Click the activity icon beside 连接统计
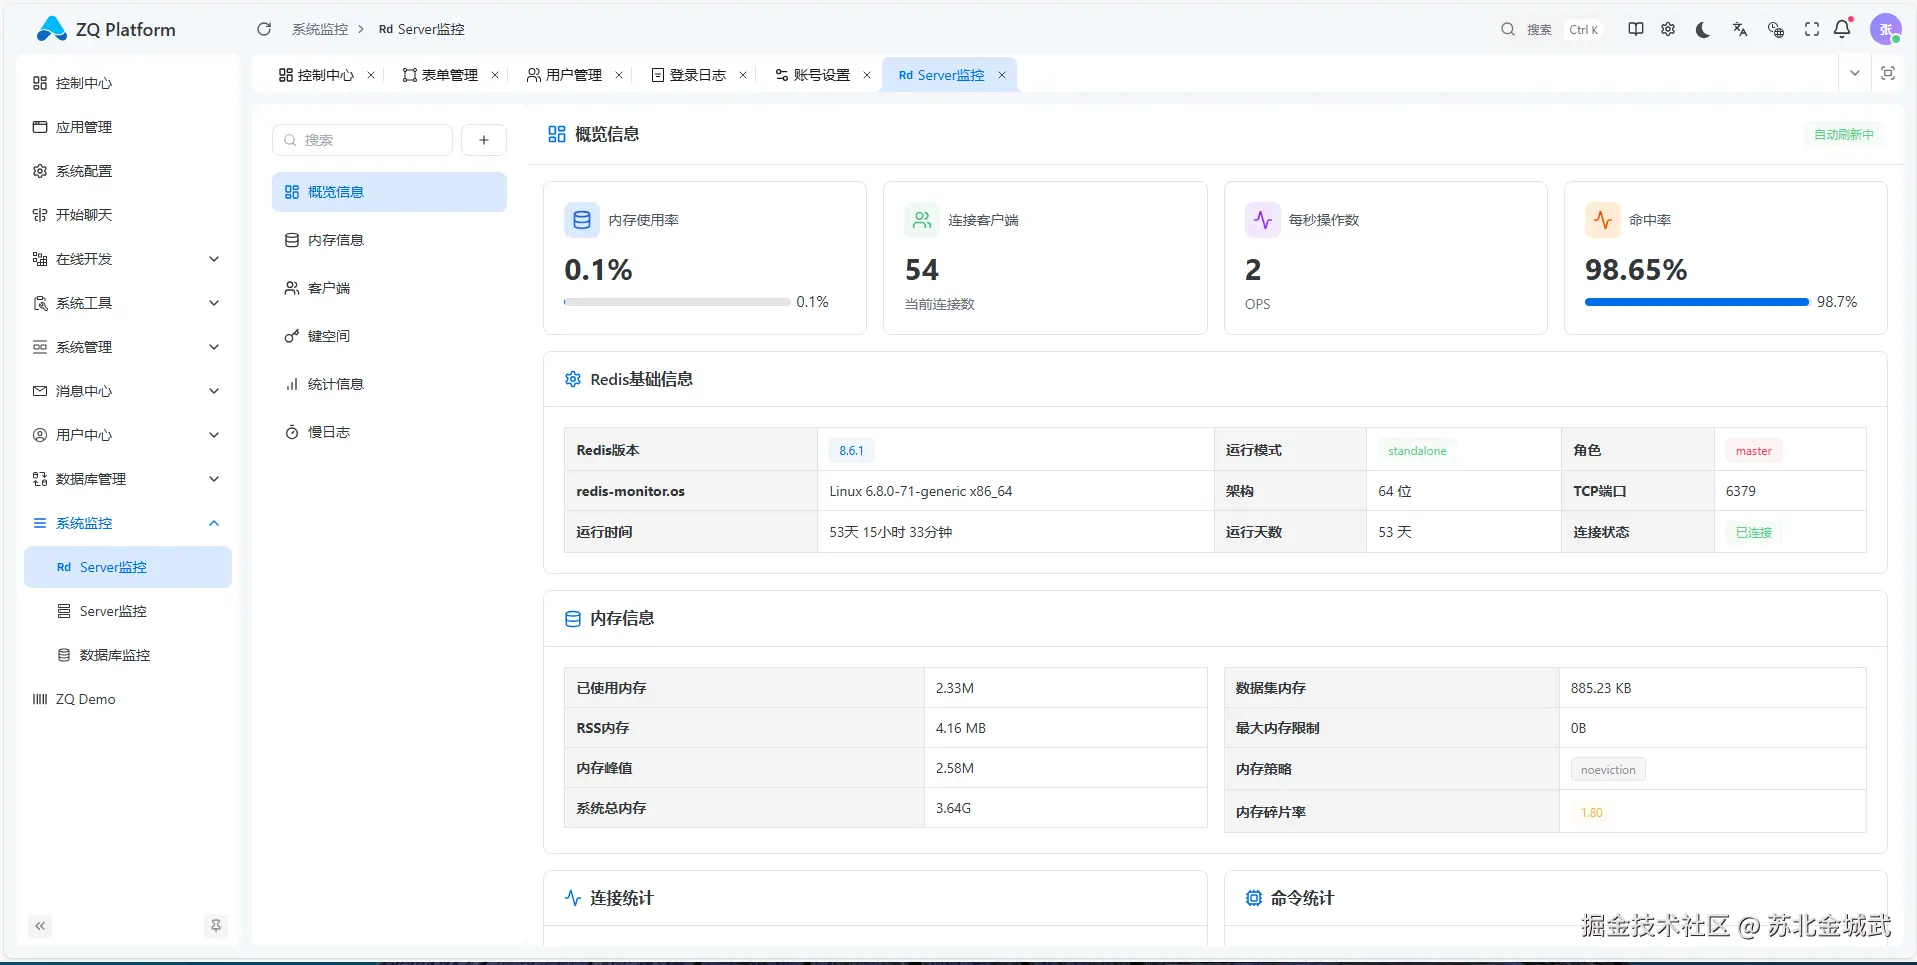 point(573,898)
